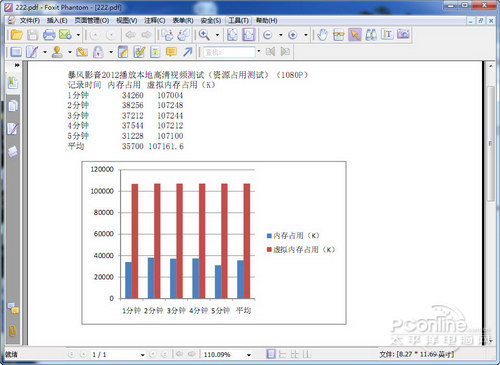The width and height of the screenshot is (500, 365).
Task: Toggle single page layout in status bar
Action: point(271,354)
